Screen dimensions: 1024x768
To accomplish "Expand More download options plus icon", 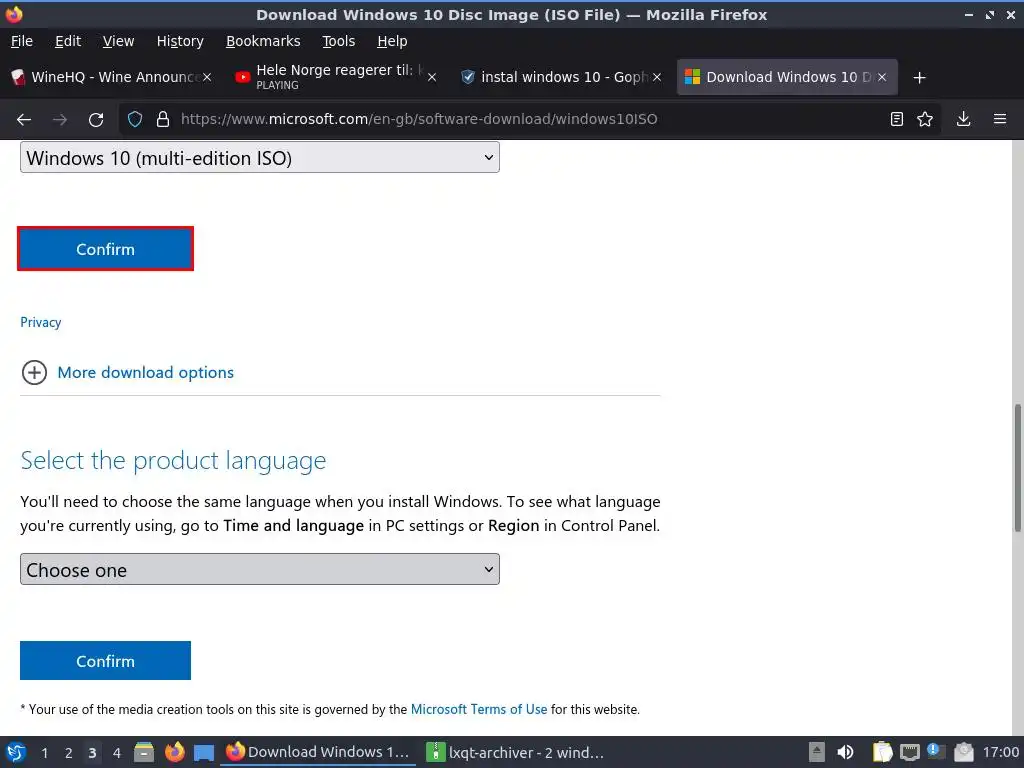I will coord(34,372).
